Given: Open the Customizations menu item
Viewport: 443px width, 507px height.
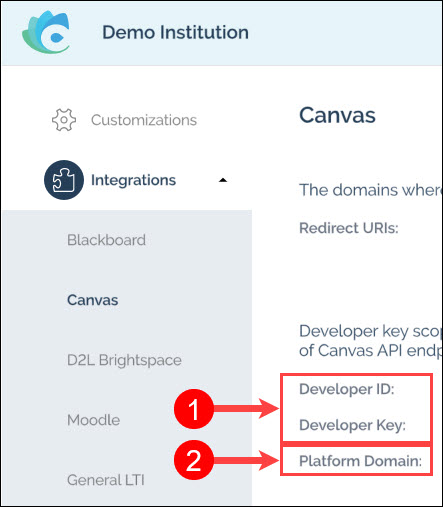Looking at the screenshot, I should (144, 120).
